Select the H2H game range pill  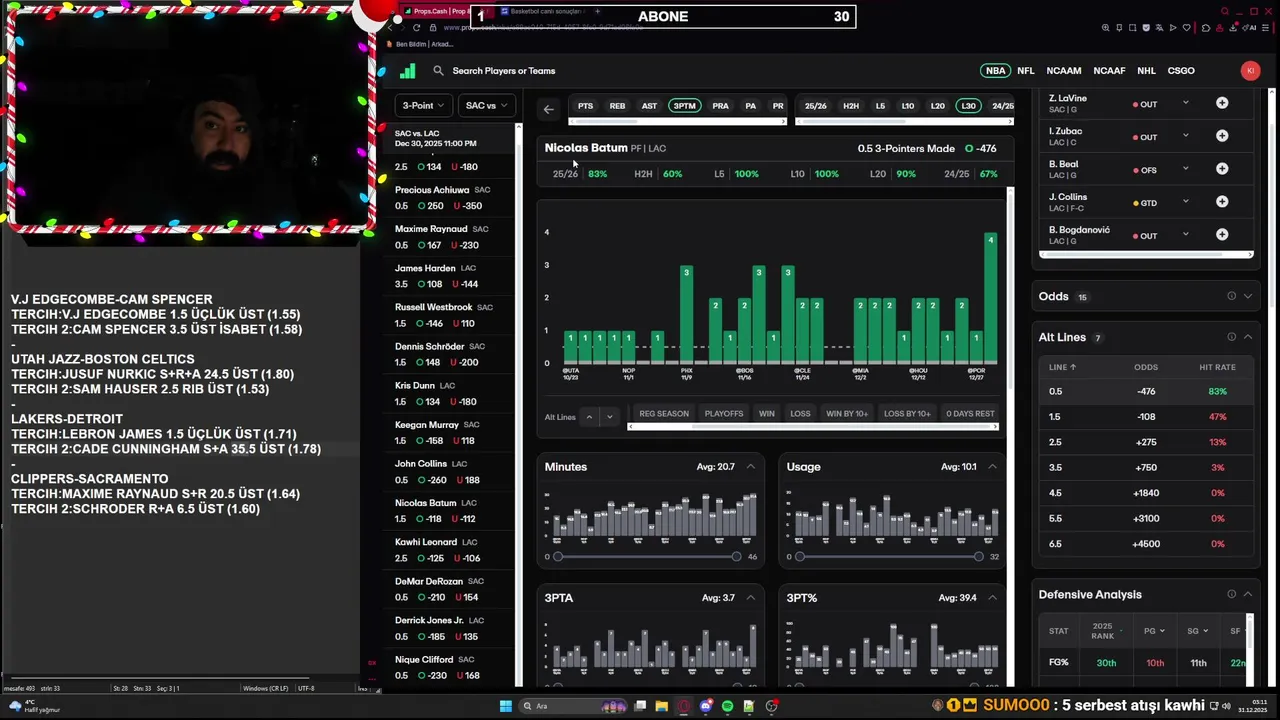tap(851, 106)
